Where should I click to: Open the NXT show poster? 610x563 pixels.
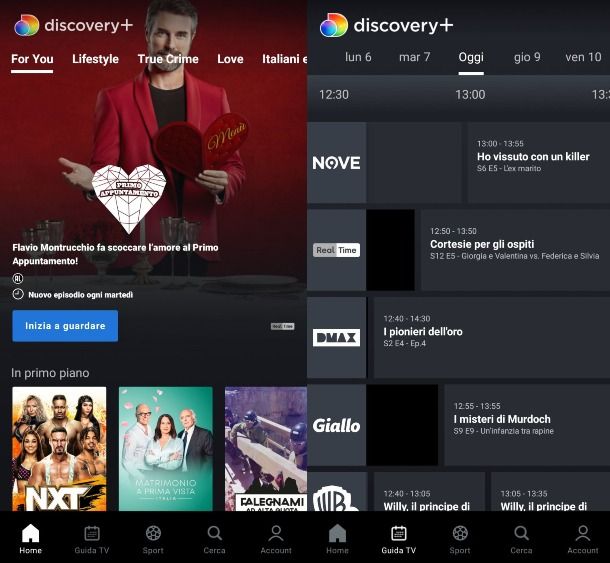pyautogui.click(x=59, y=449)
